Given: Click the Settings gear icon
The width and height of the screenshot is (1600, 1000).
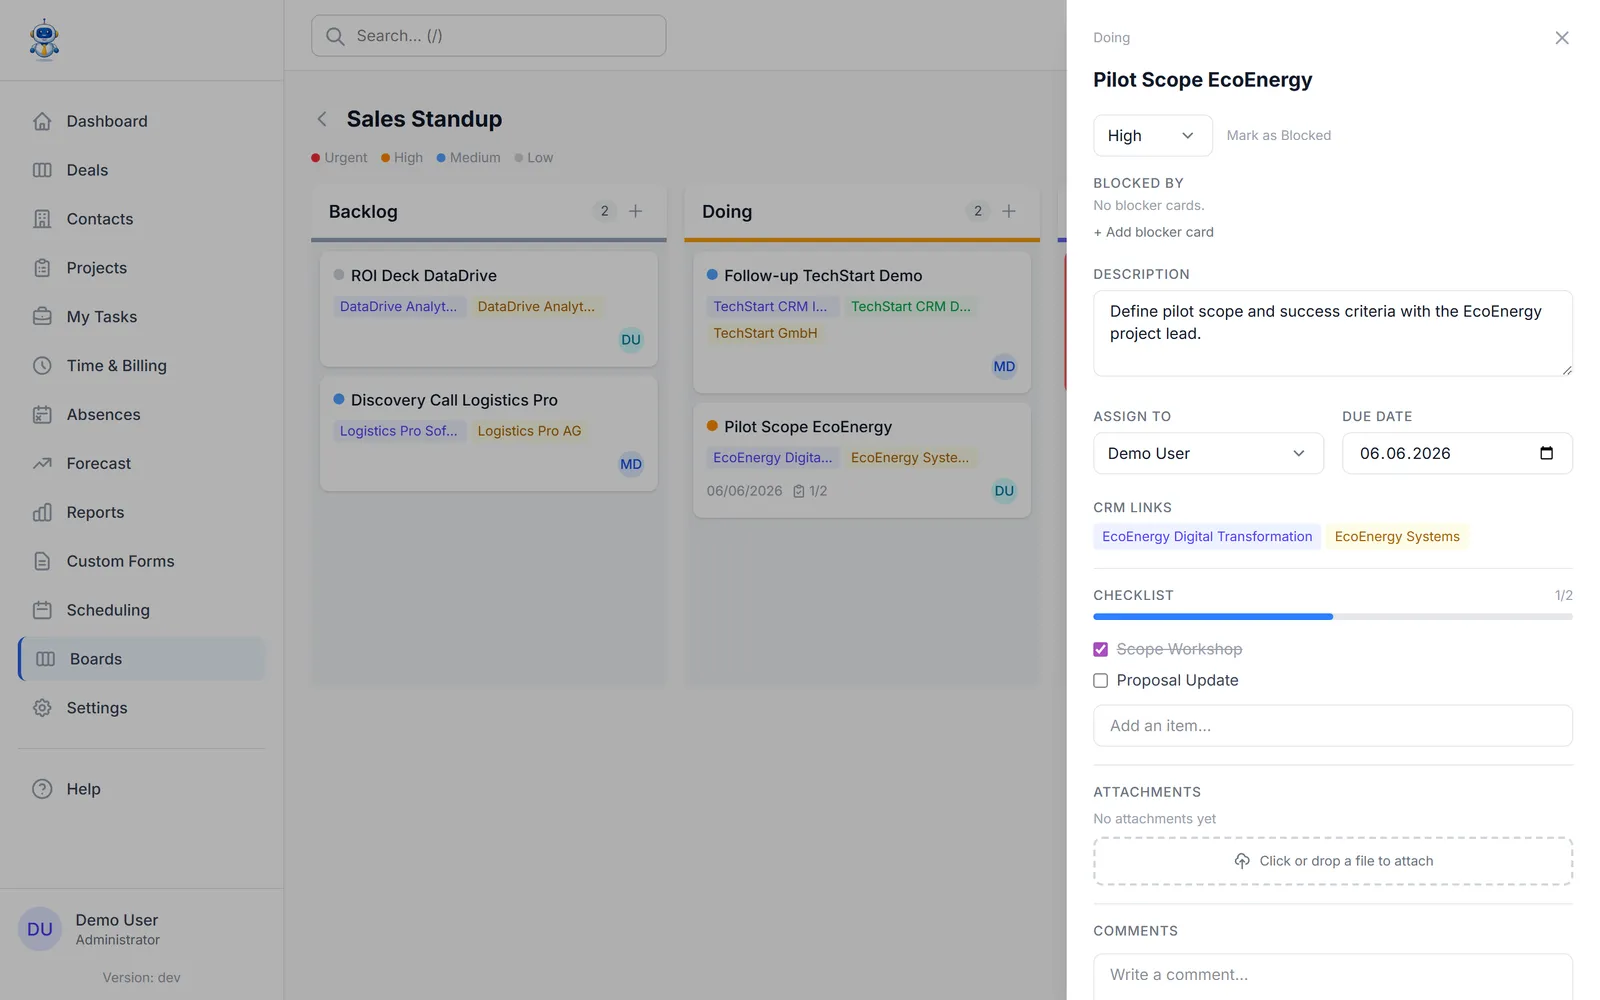Looking at the screenshot, I should click(x=42, y=708).
